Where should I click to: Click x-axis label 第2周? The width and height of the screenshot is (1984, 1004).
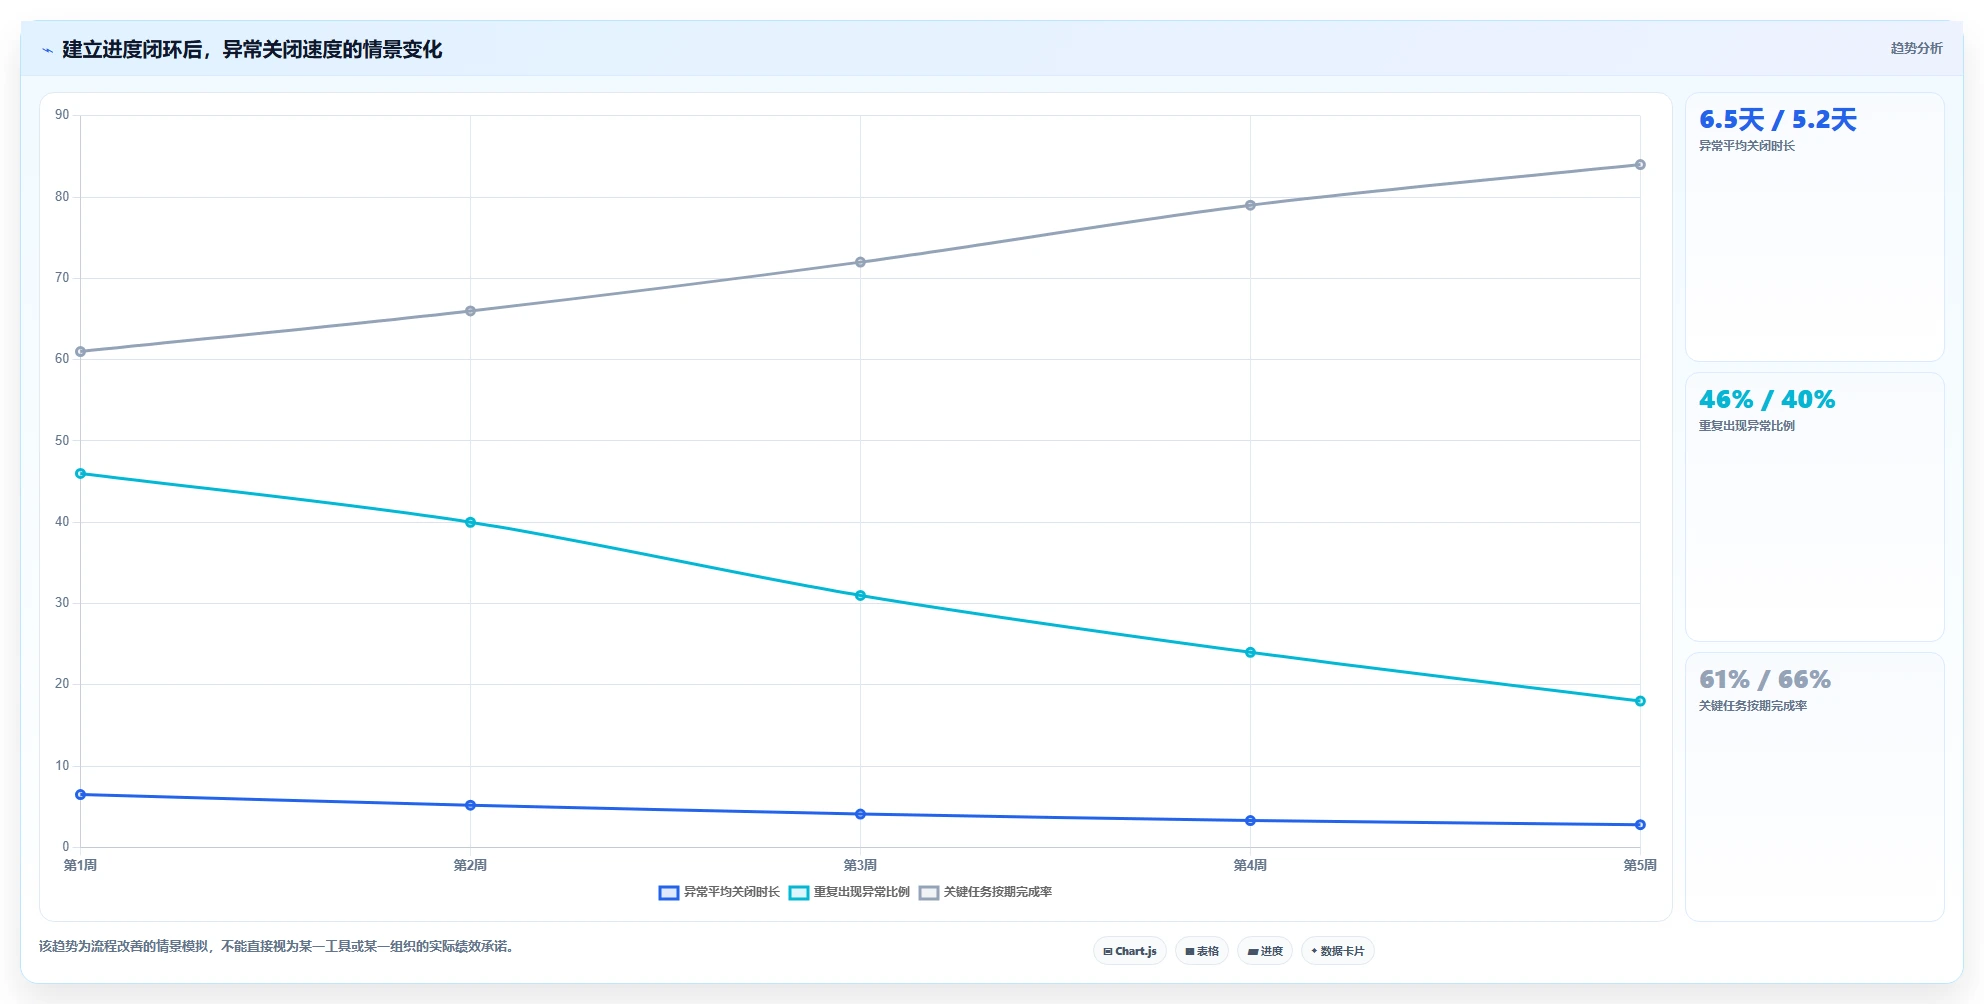point(470,865)
